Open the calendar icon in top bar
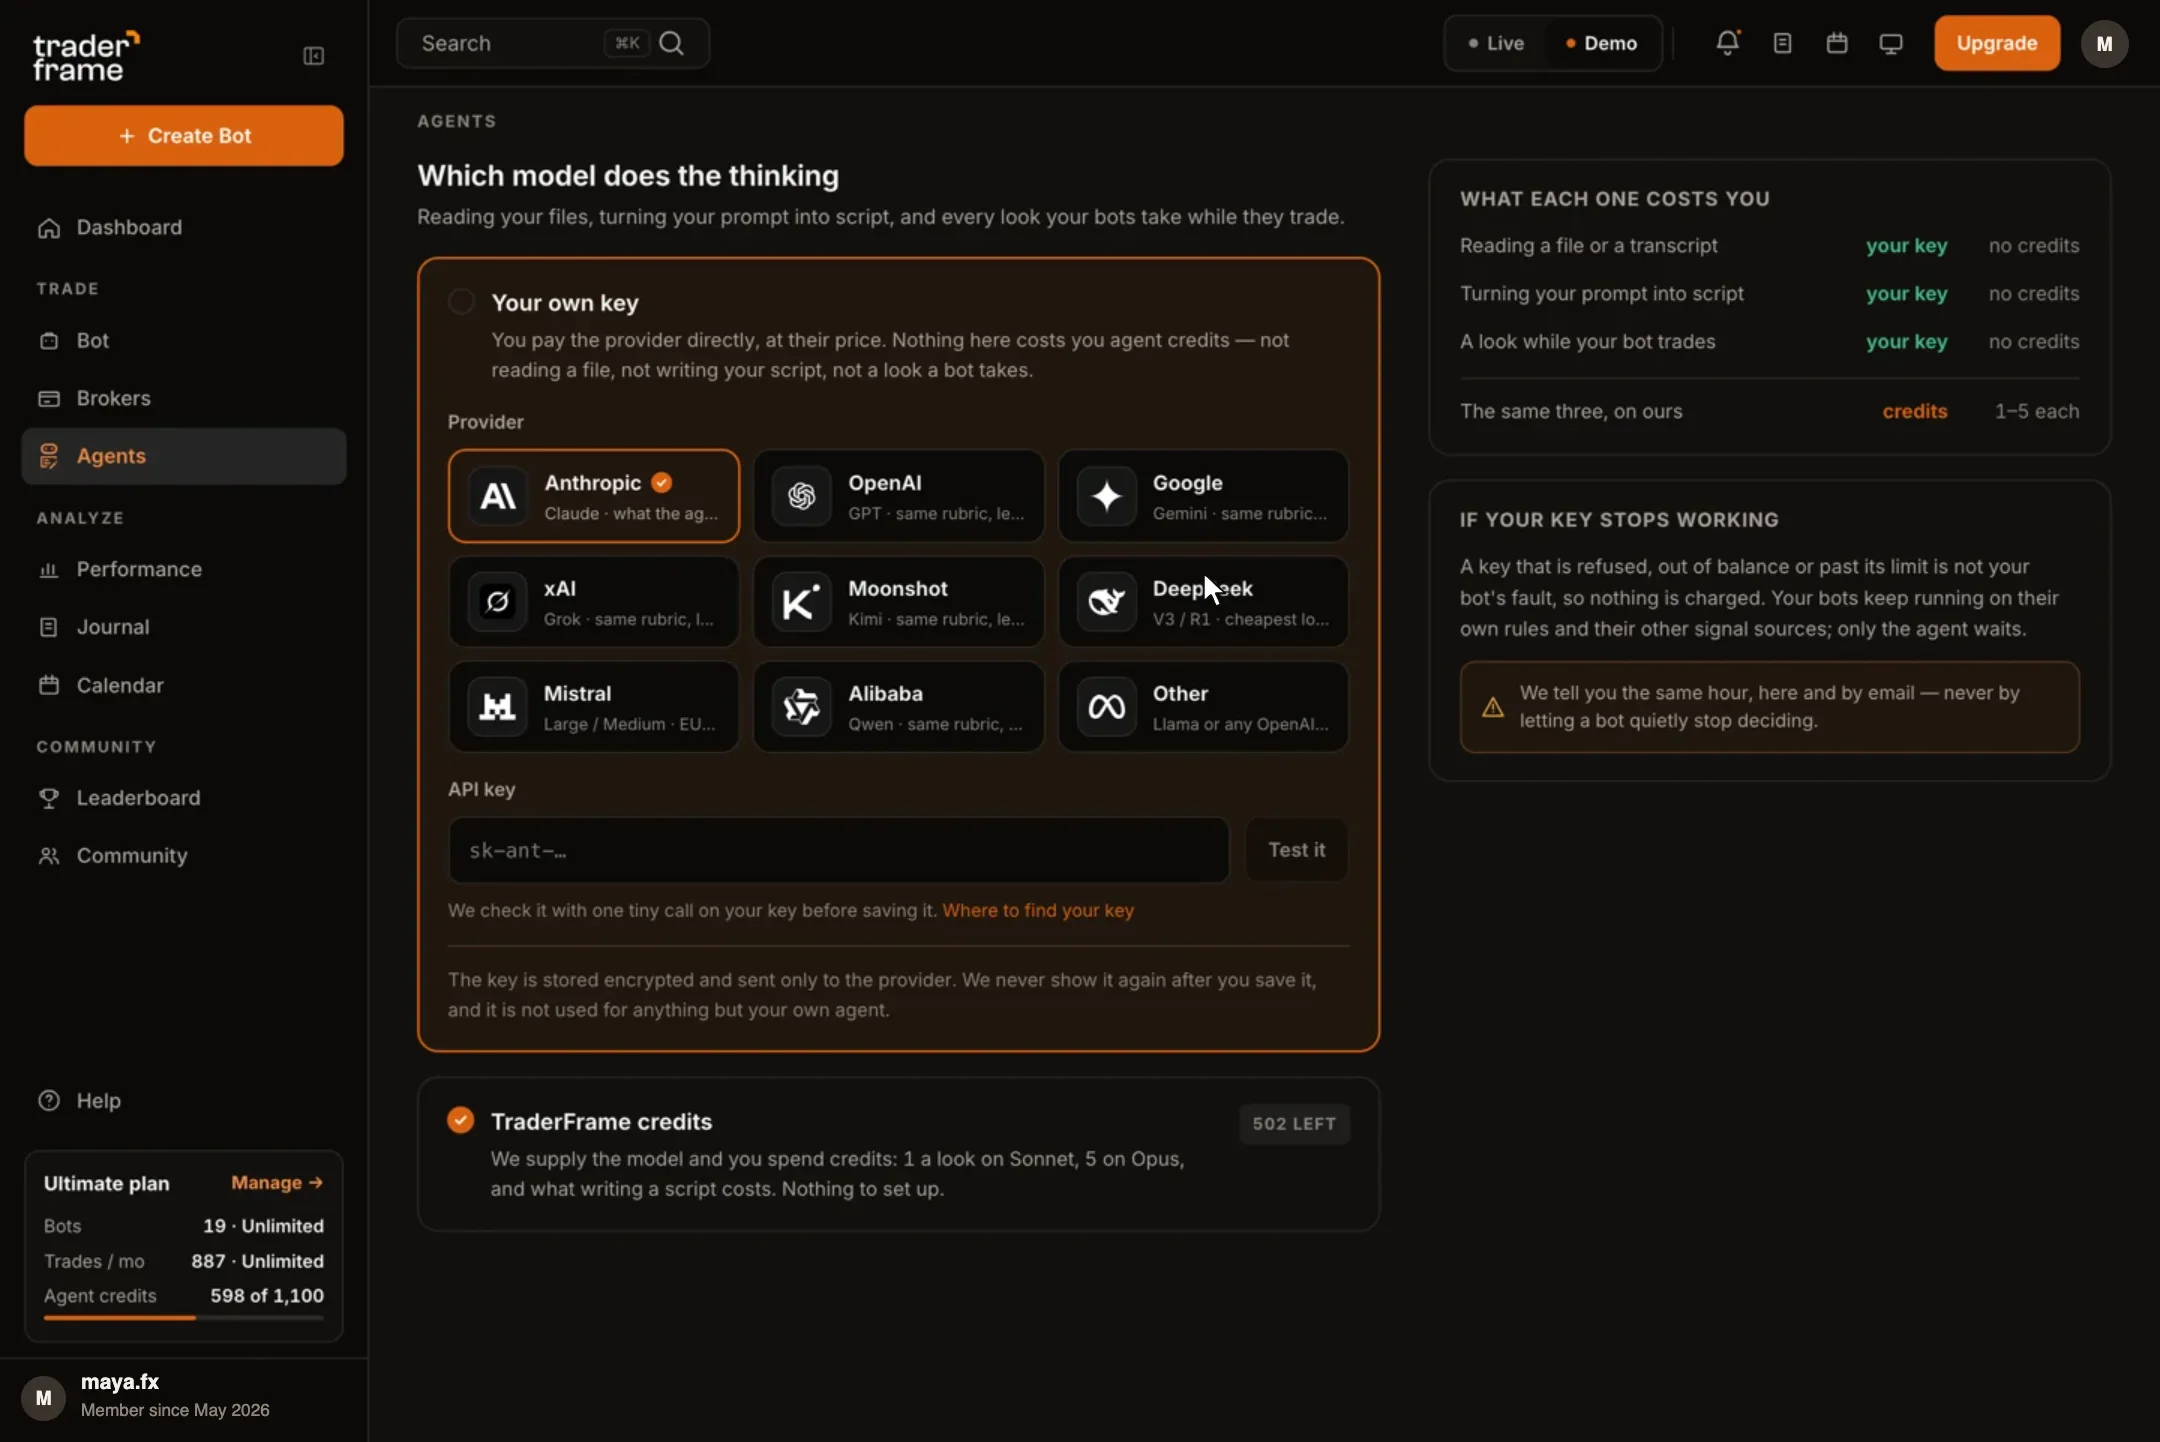Viewport: 2160px width, 1442px height. coord(1837,43)
